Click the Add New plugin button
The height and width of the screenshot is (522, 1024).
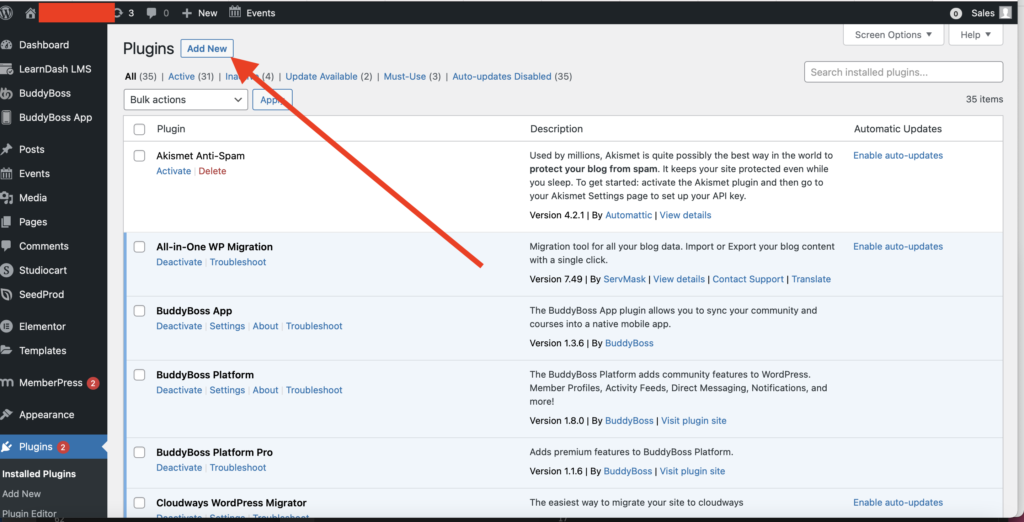207,48
